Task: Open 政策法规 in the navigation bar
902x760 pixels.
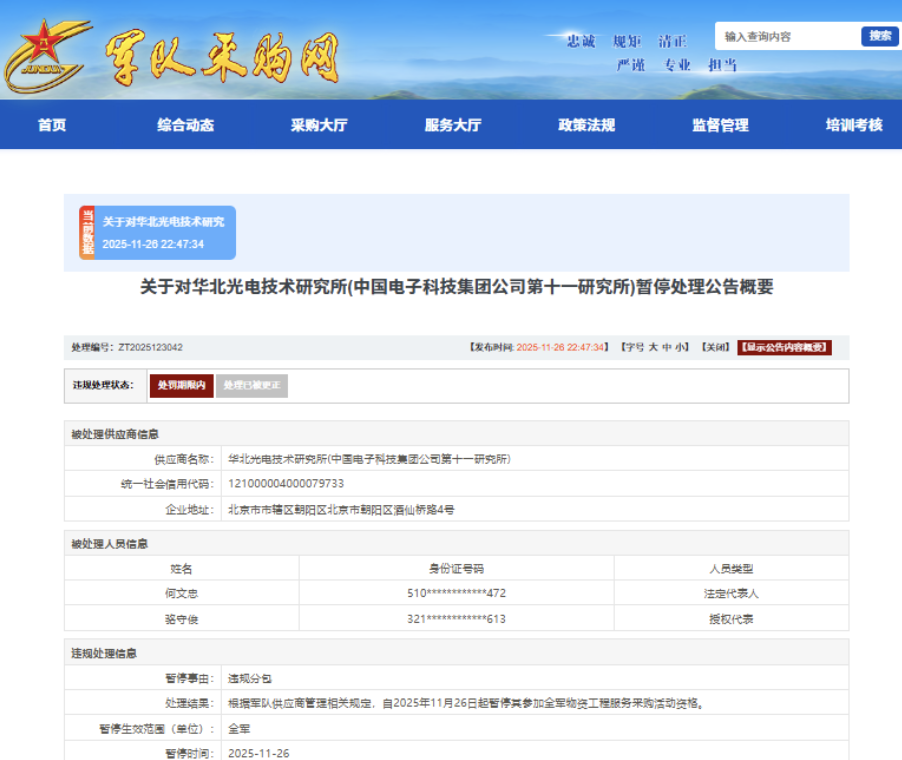Action: click(586, 125)
